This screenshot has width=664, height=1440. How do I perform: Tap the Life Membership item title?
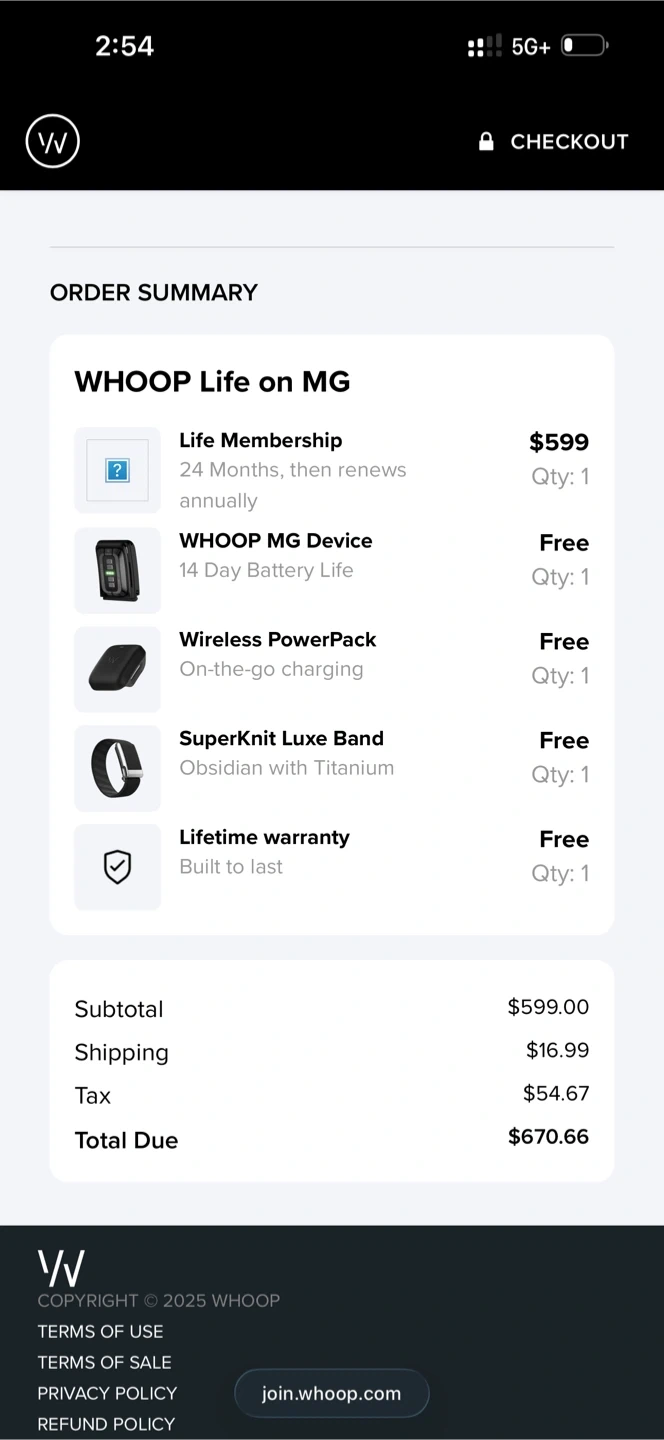tap(260, 440)
